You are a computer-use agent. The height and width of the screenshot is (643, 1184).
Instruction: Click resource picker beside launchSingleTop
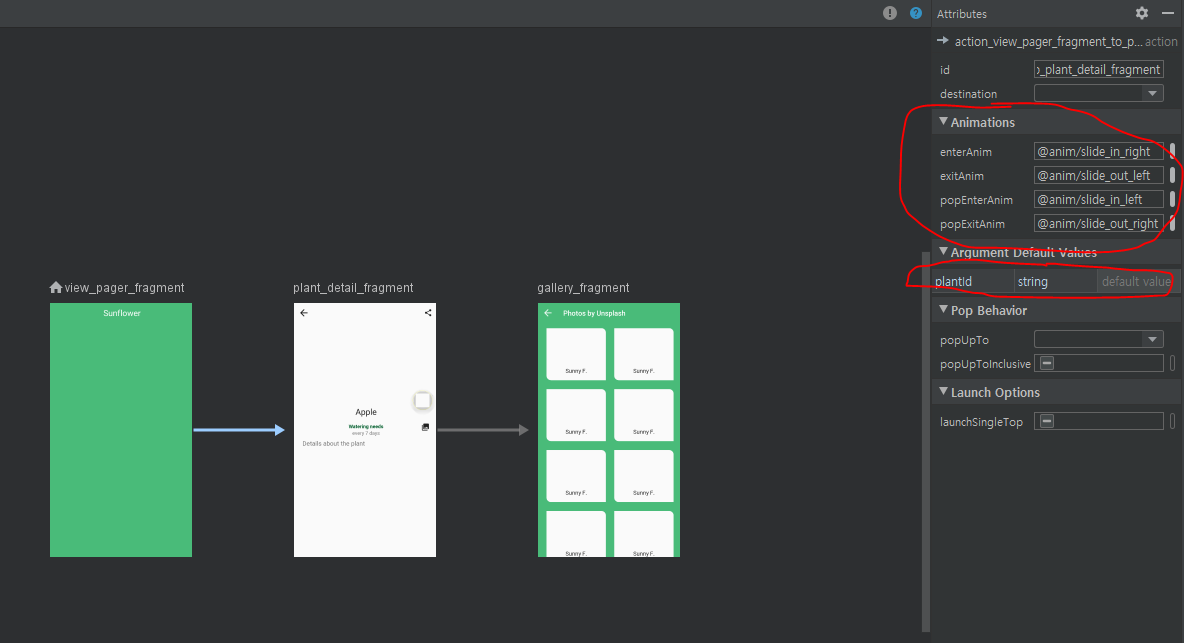[1172, 421]
